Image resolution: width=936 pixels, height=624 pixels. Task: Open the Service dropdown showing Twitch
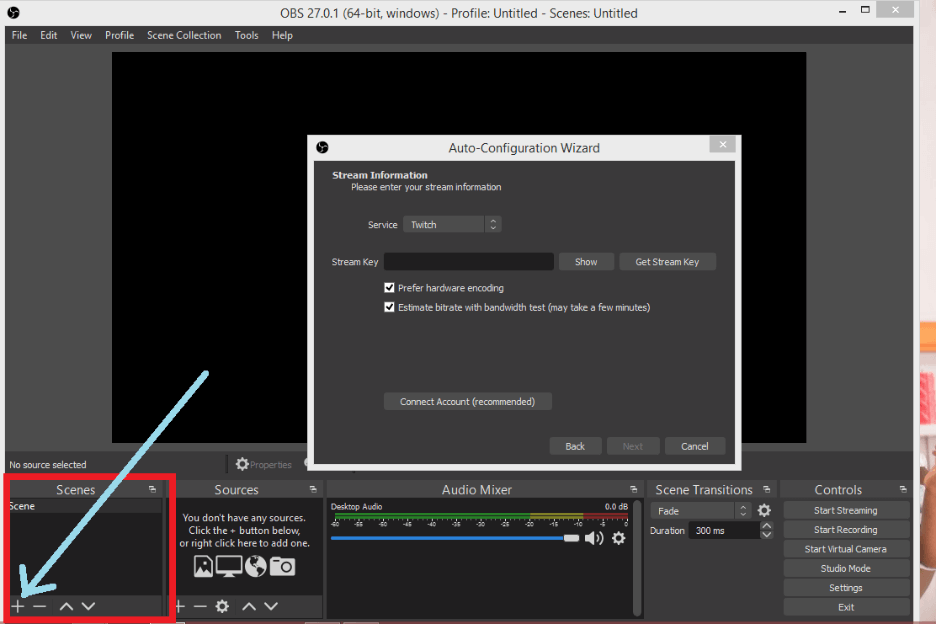click(452, 225)
